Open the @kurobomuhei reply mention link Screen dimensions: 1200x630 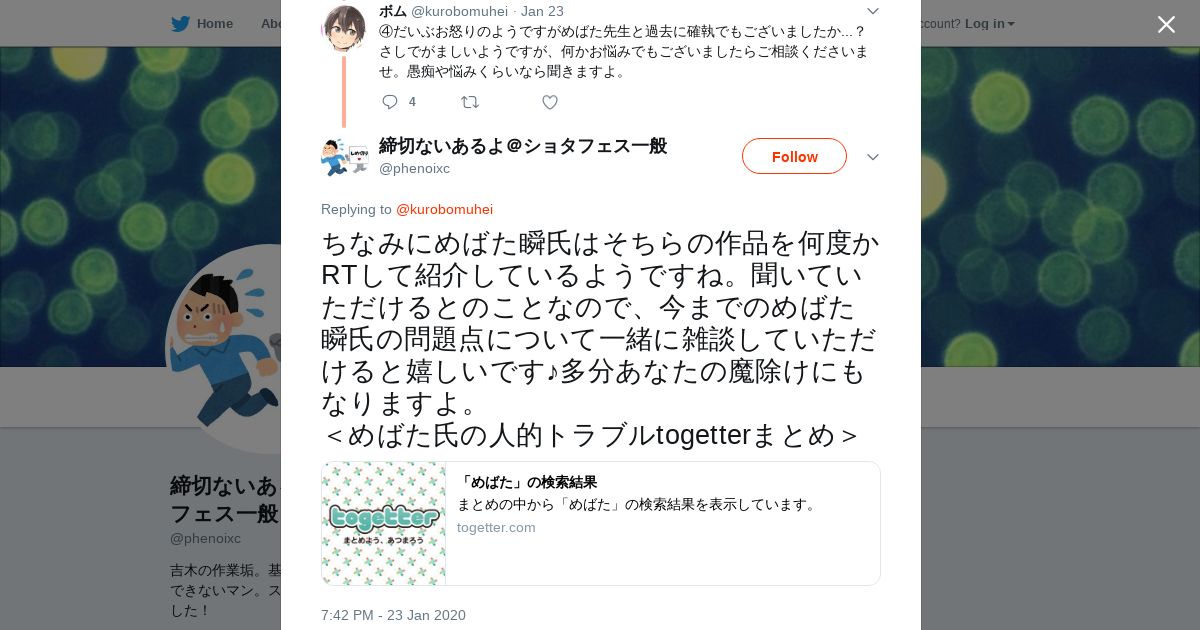click(x=444, y=209)
